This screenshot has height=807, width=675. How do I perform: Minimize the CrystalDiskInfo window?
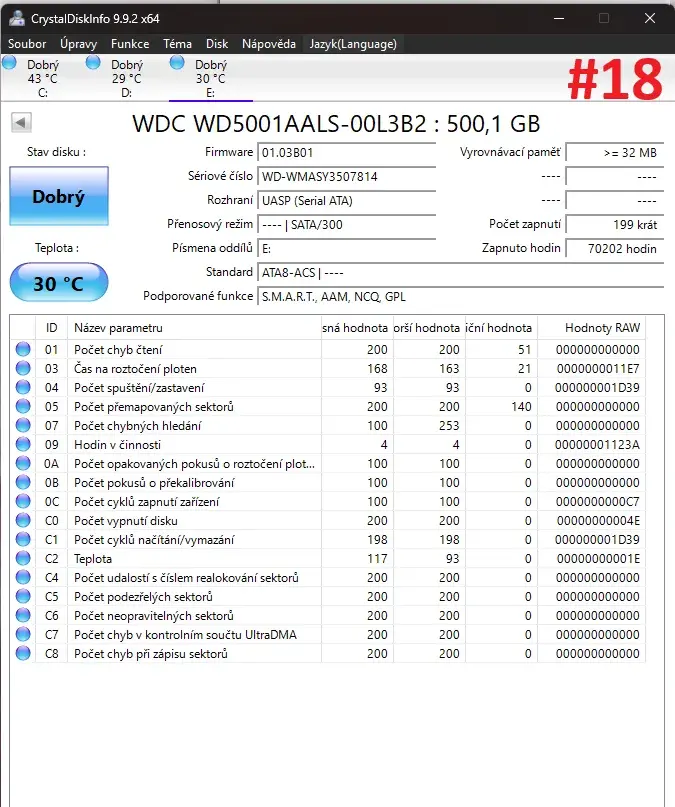click(x=559, y=19)
